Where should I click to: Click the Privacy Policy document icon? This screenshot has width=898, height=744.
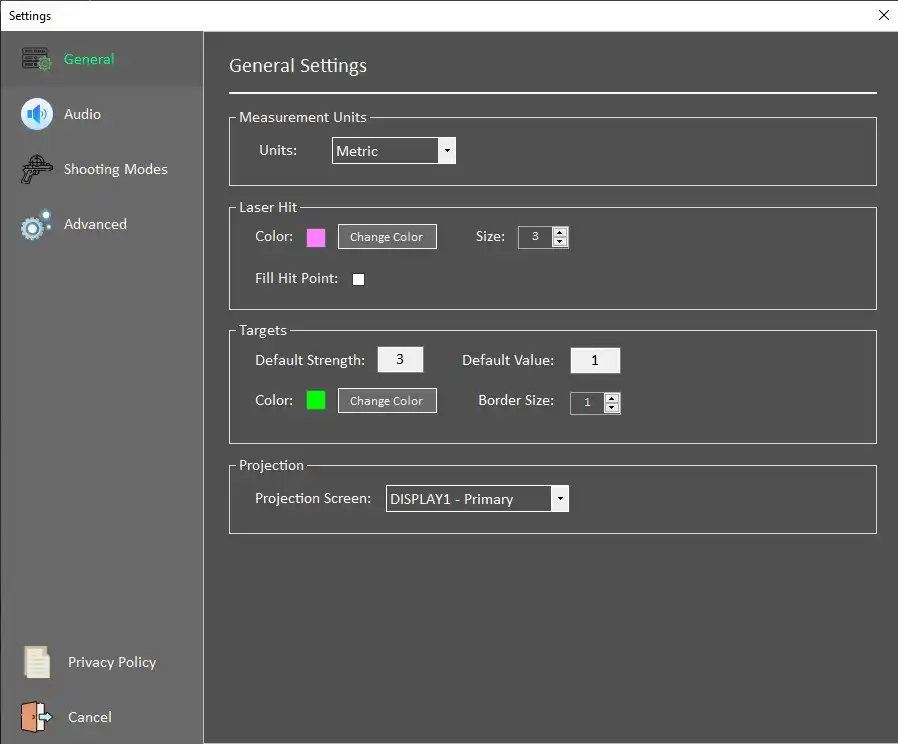[x=37, y=662]
